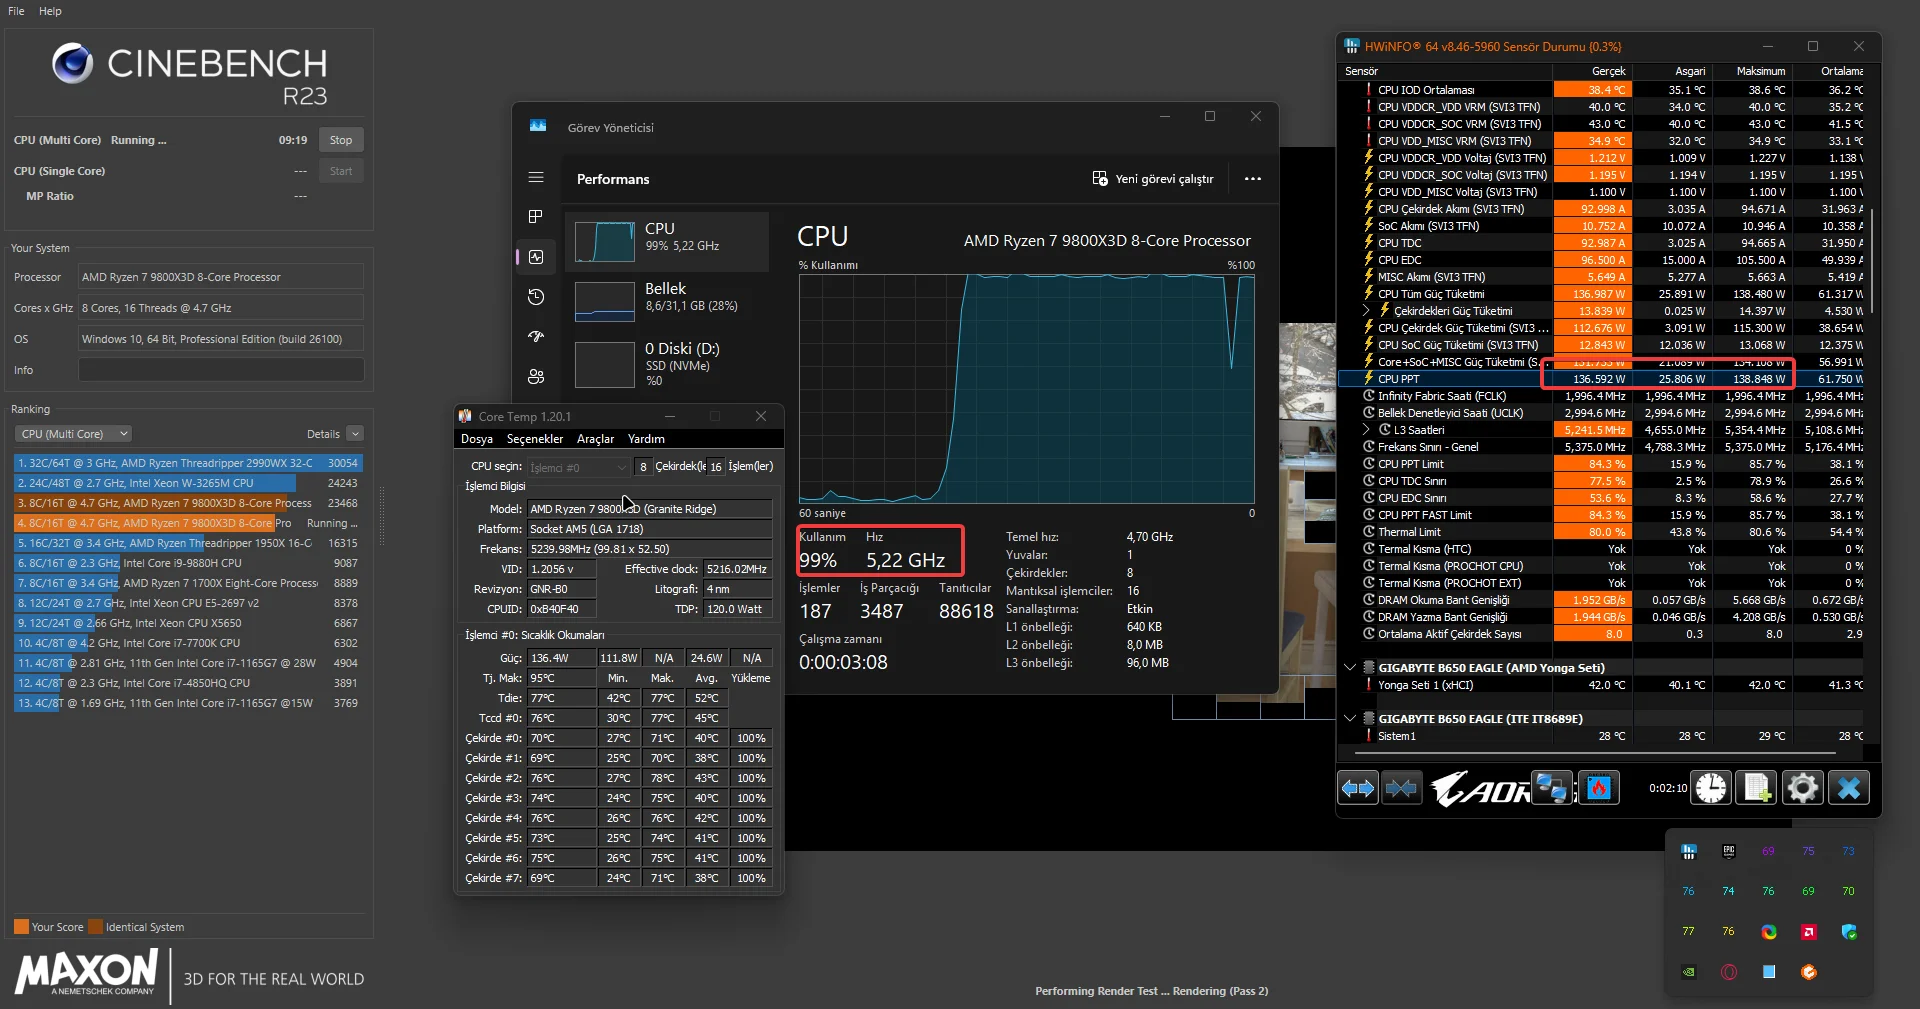Open the multicolor swirl tray icon

[1769, 932]
